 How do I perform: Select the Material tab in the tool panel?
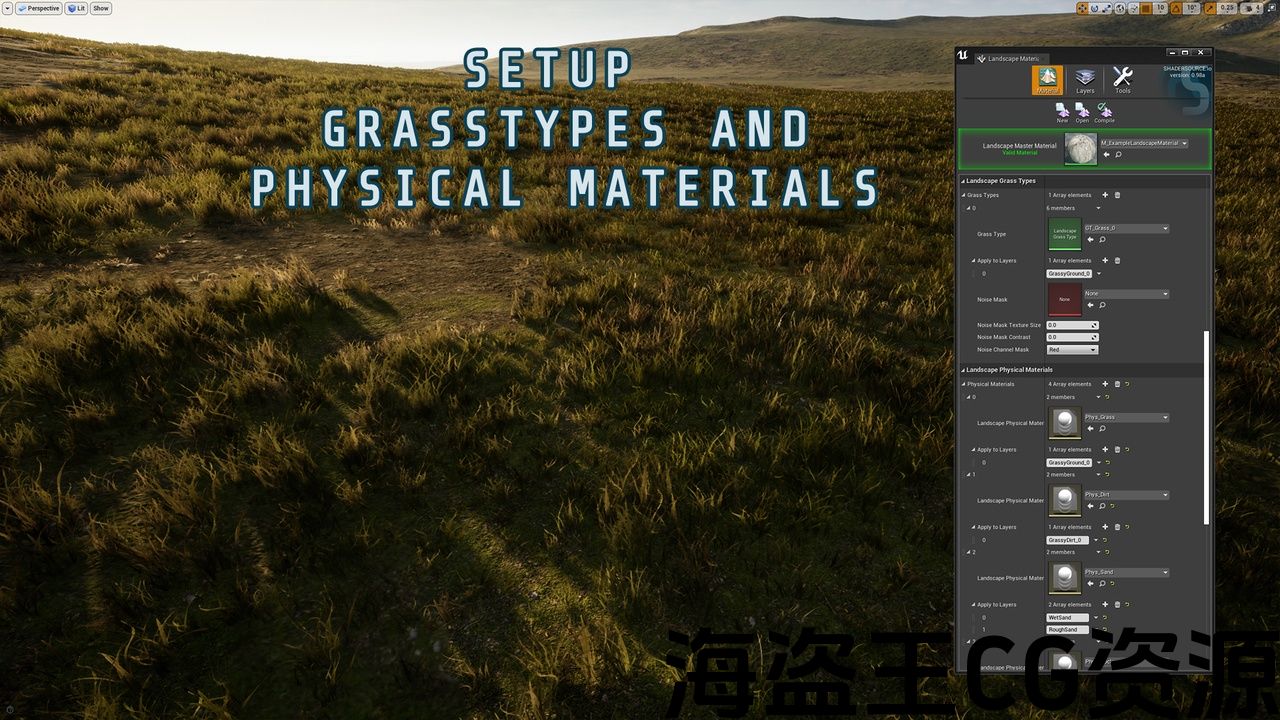coord(1047,80)
